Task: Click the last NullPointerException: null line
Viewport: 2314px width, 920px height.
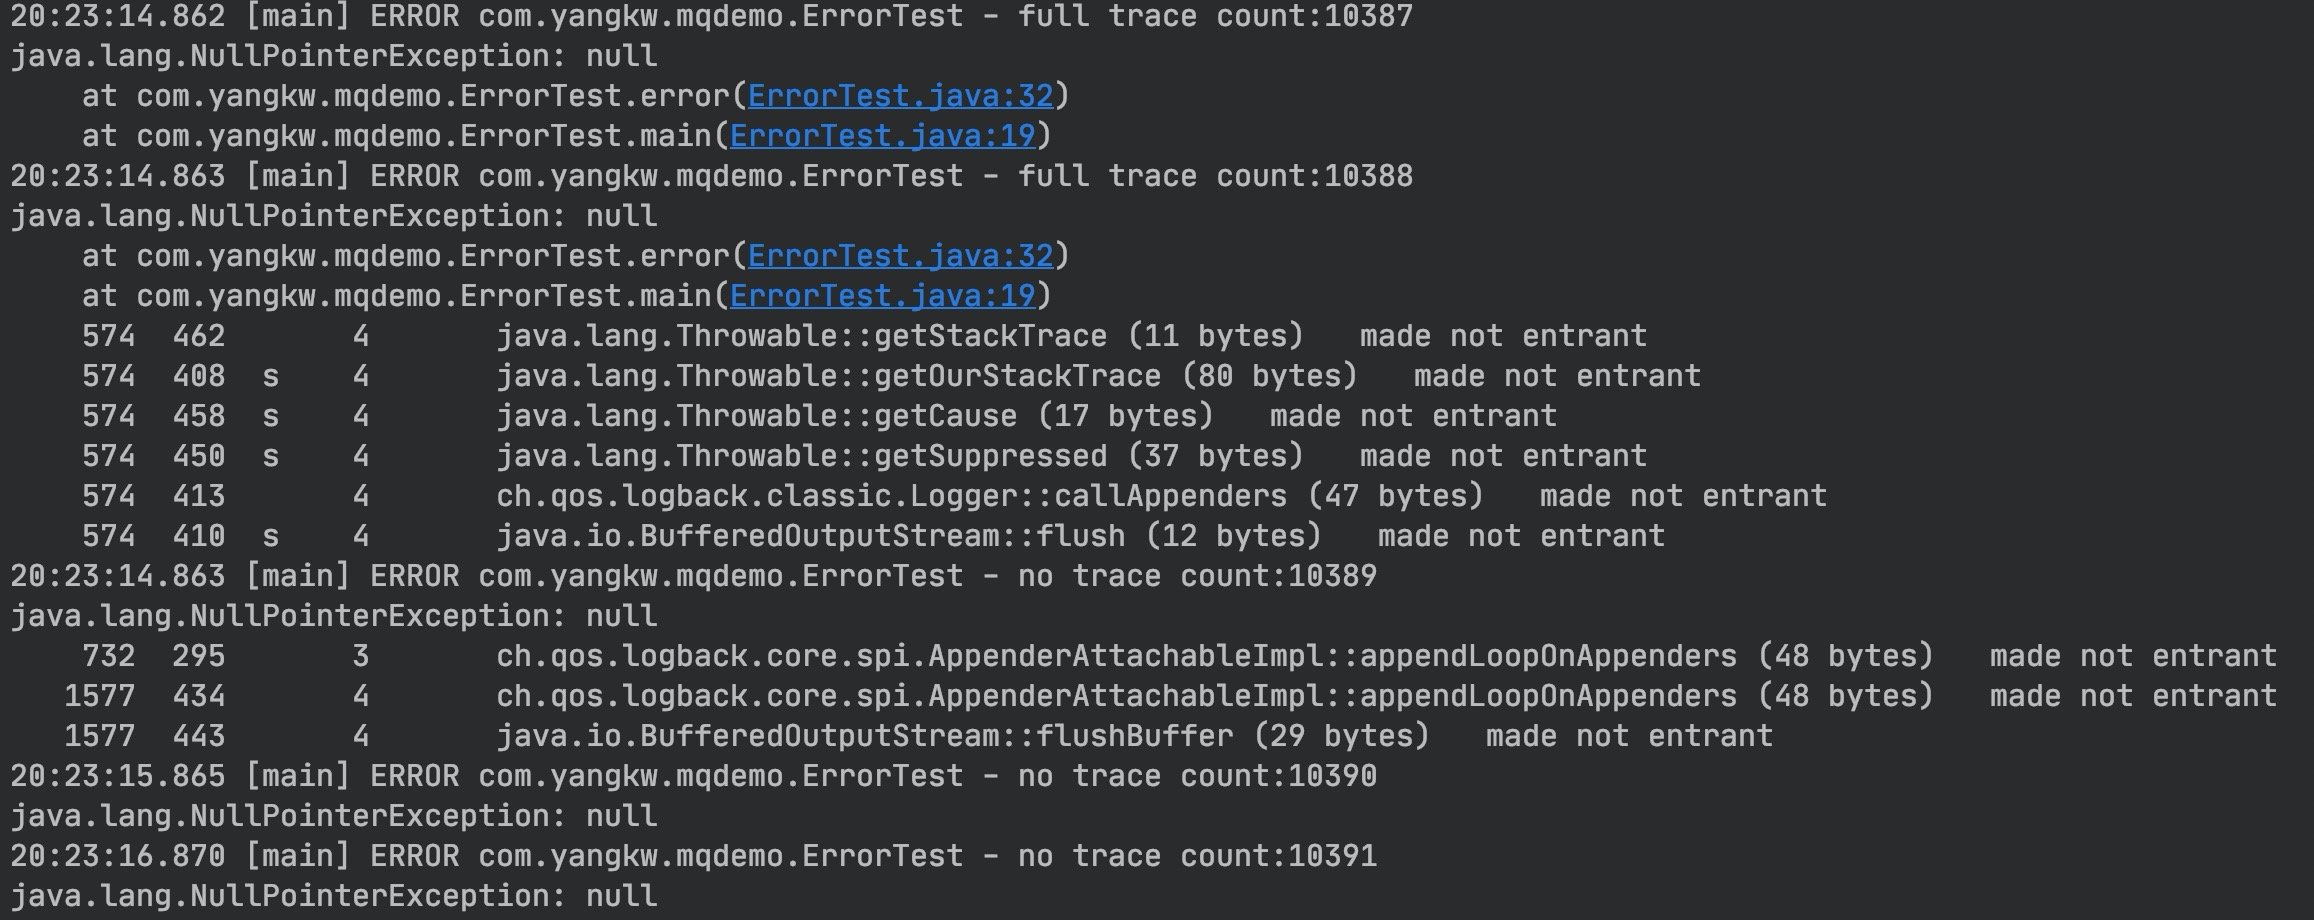Action: pos(334,896)
